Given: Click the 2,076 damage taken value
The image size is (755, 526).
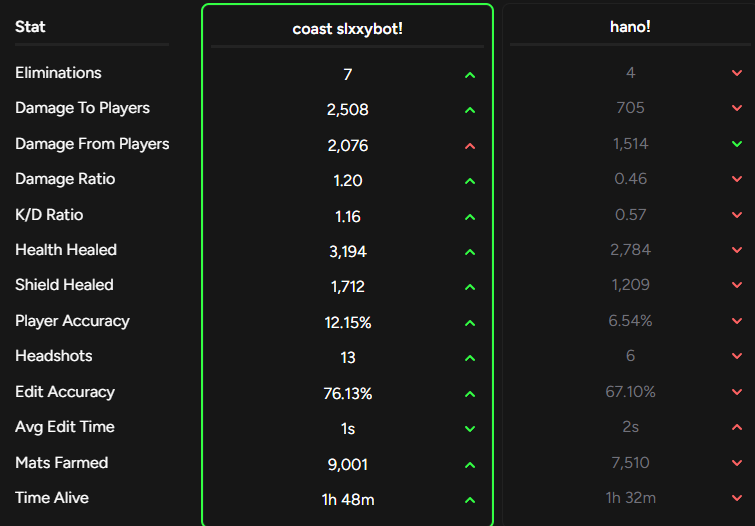Looking at the screenshot, I should (348, 145).
